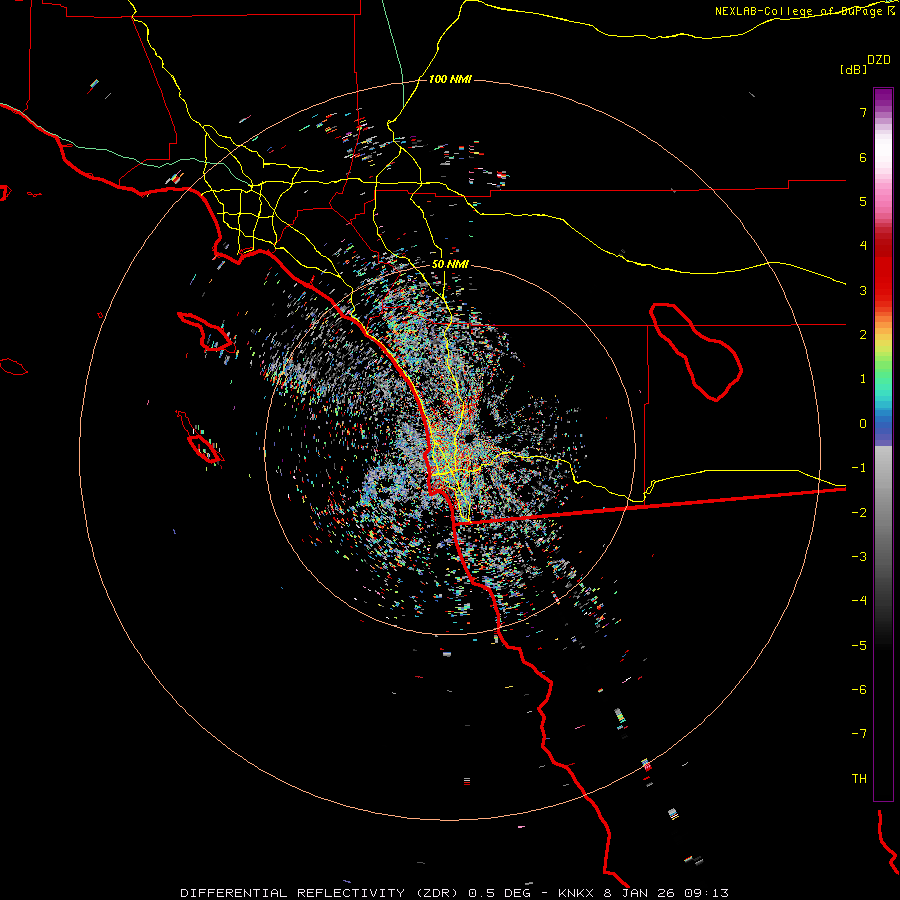Click the positive 1 scale label
The width and height of the screenshot is (900, 900).
863,379
